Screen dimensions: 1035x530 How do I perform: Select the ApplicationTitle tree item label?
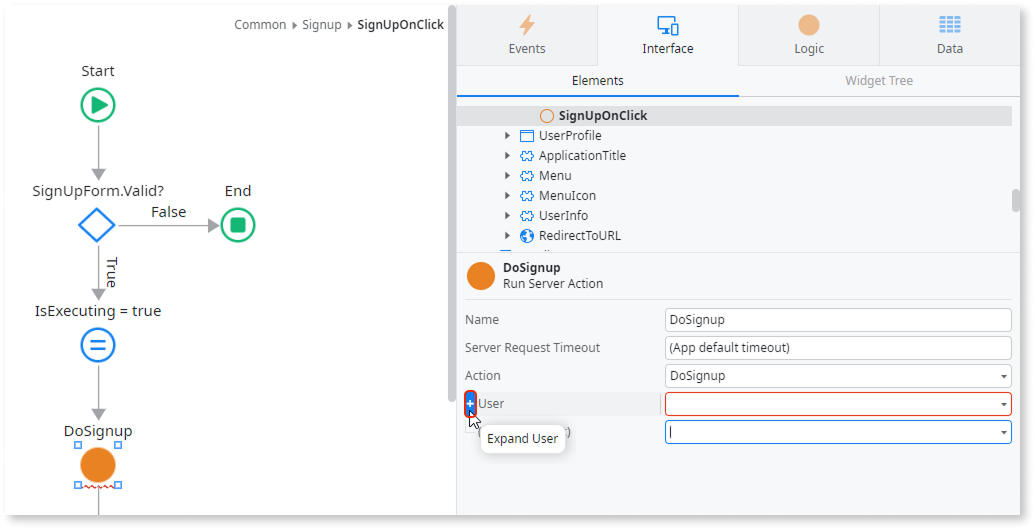tap(582, 156)
